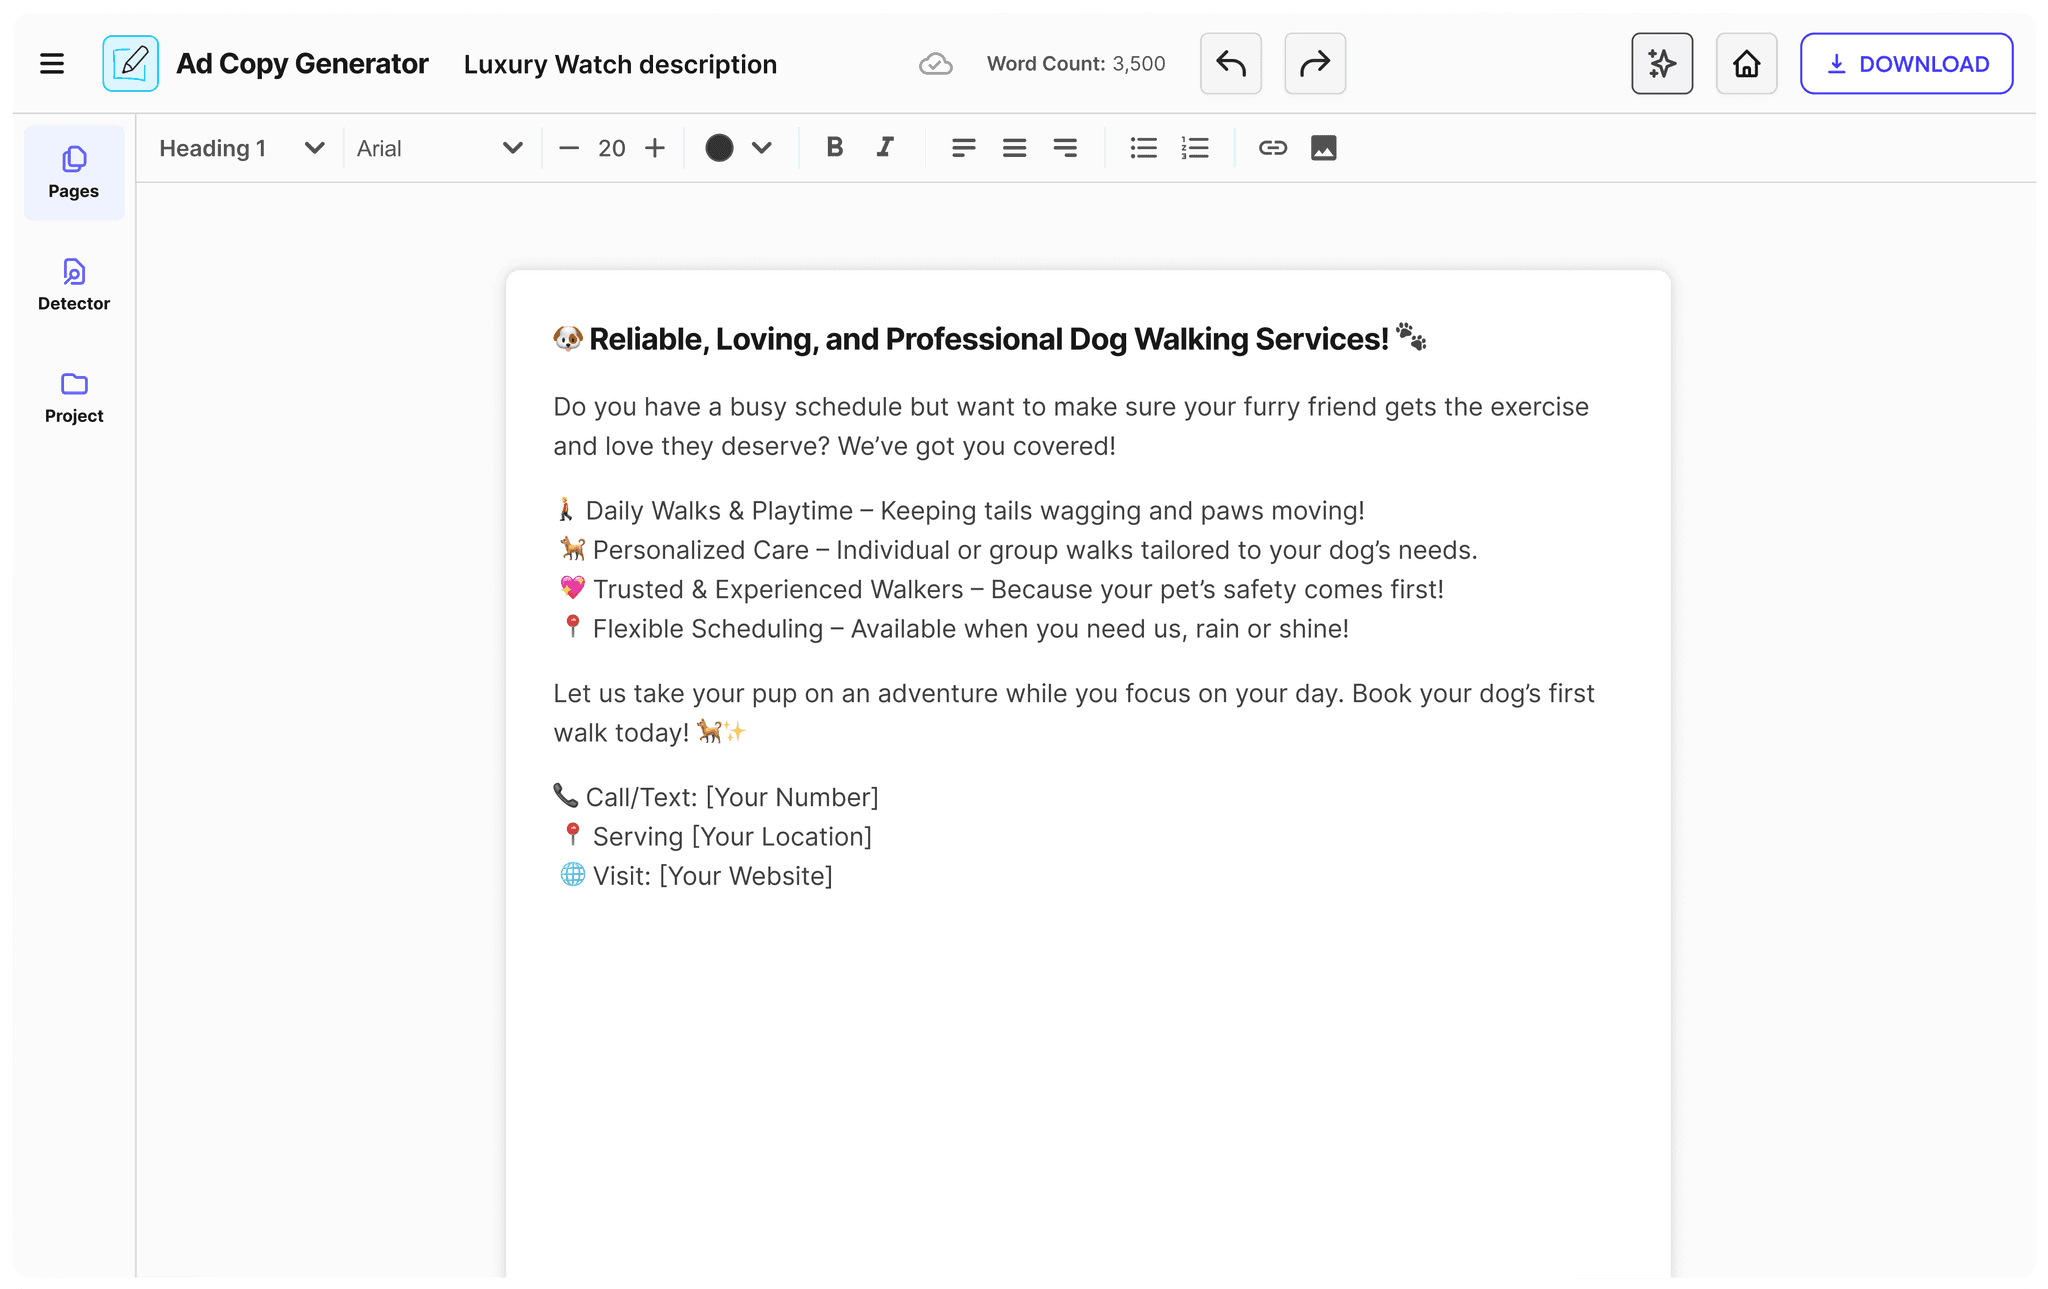Click the Word Count 3,500 label
This screenshot has width=2048, height=1289.
pyautogui.click(x=1076, y=64)
